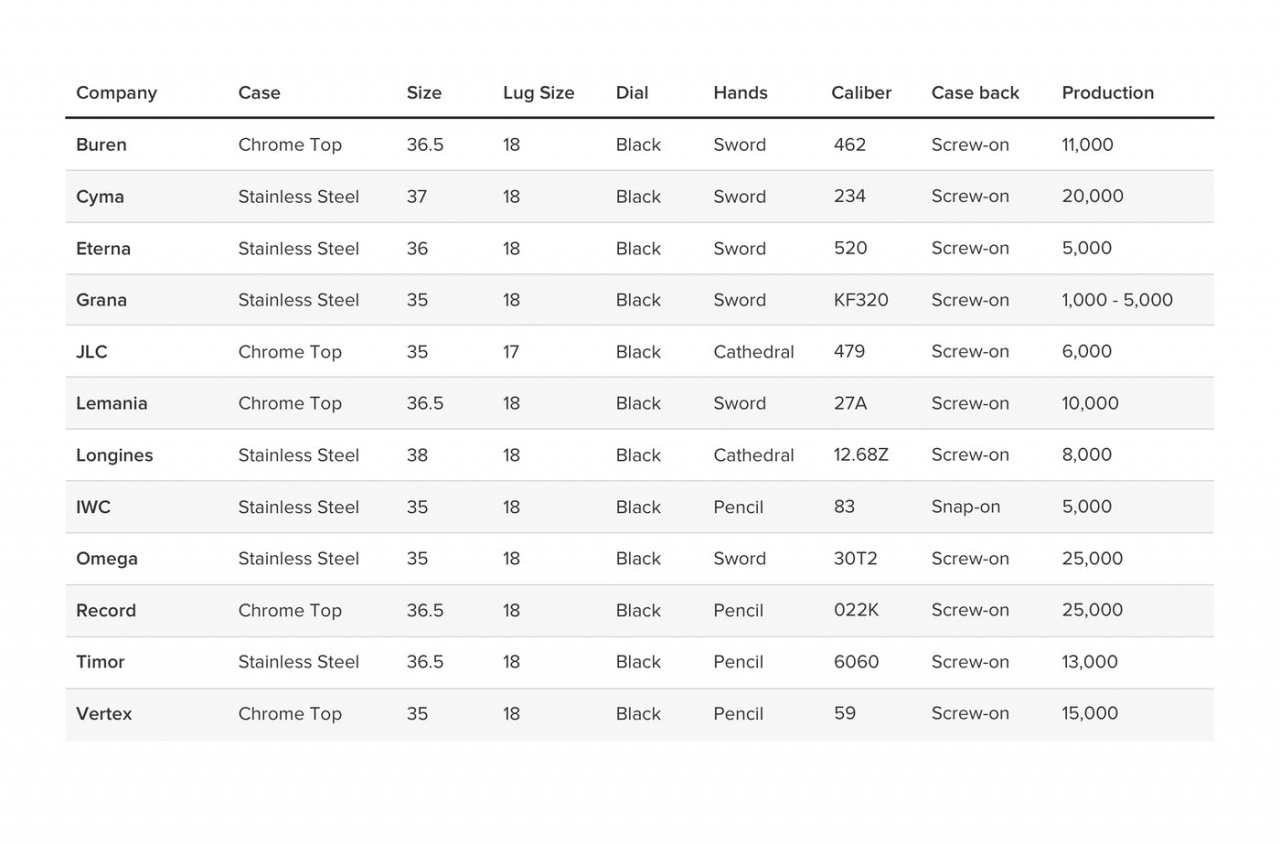Click the 6060 caliber value
1280x844 pixels.
[856, 662]
